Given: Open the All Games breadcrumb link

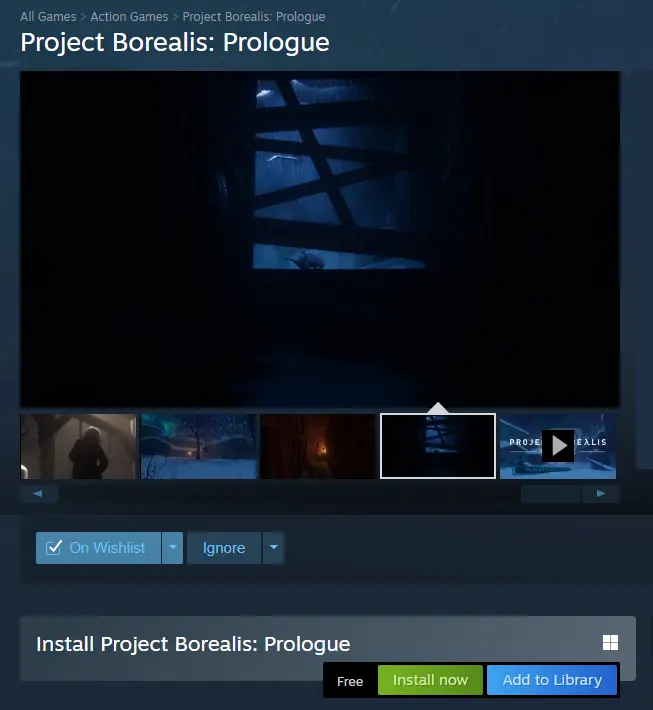Looking at the screenshot, I should [x=48, y=17].
